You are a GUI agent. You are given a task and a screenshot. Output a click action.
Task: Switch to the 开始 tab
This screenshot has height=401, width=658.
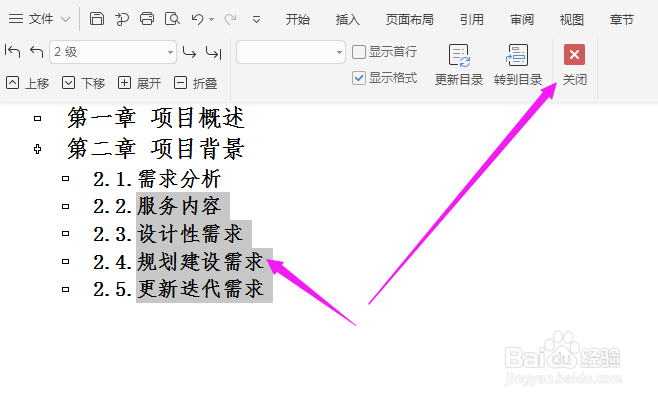click(x=298, y=19)
